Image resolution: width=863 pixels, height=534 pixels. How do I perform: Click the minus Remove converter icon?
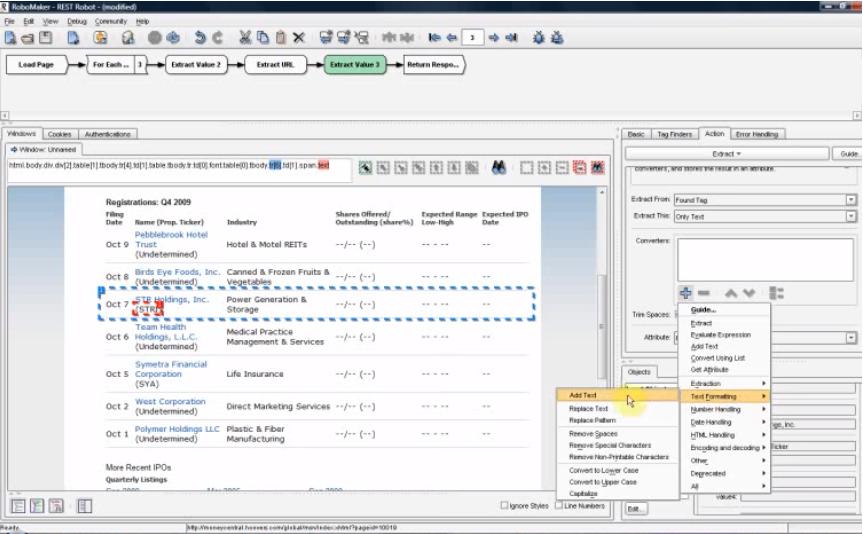tap(704, 293)
